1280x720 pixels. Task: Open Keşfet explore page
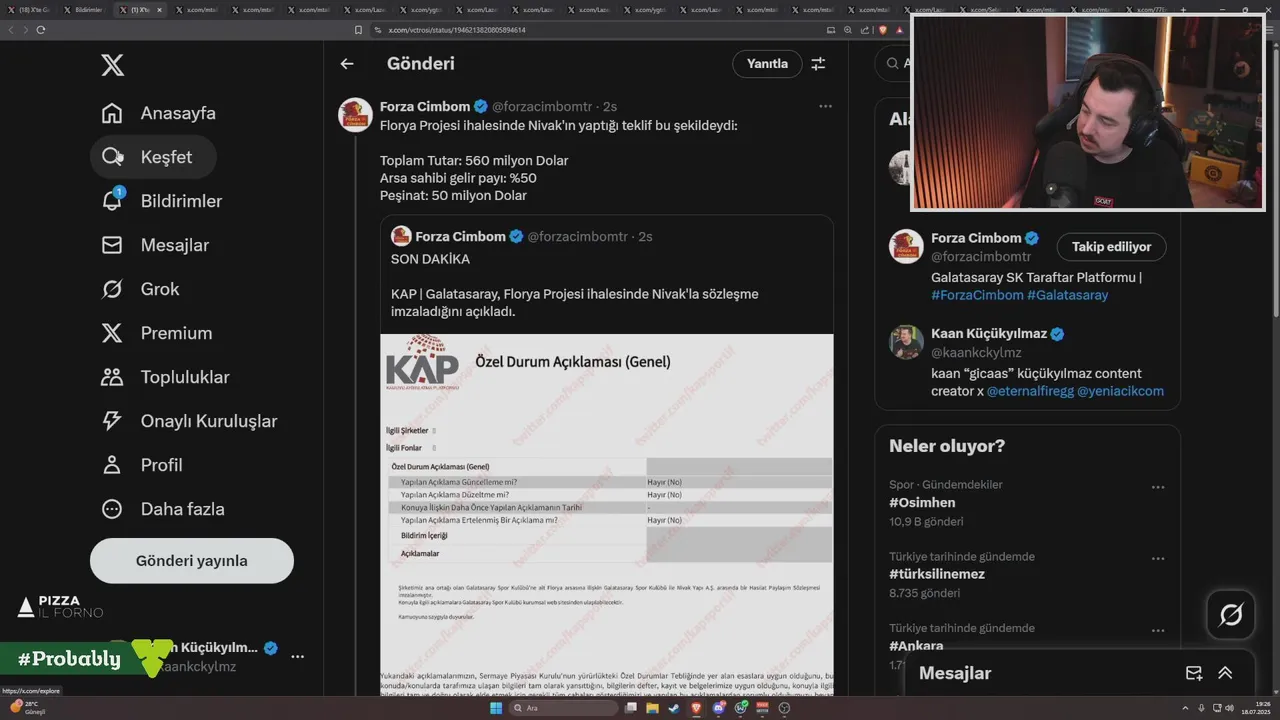(153, 157)
